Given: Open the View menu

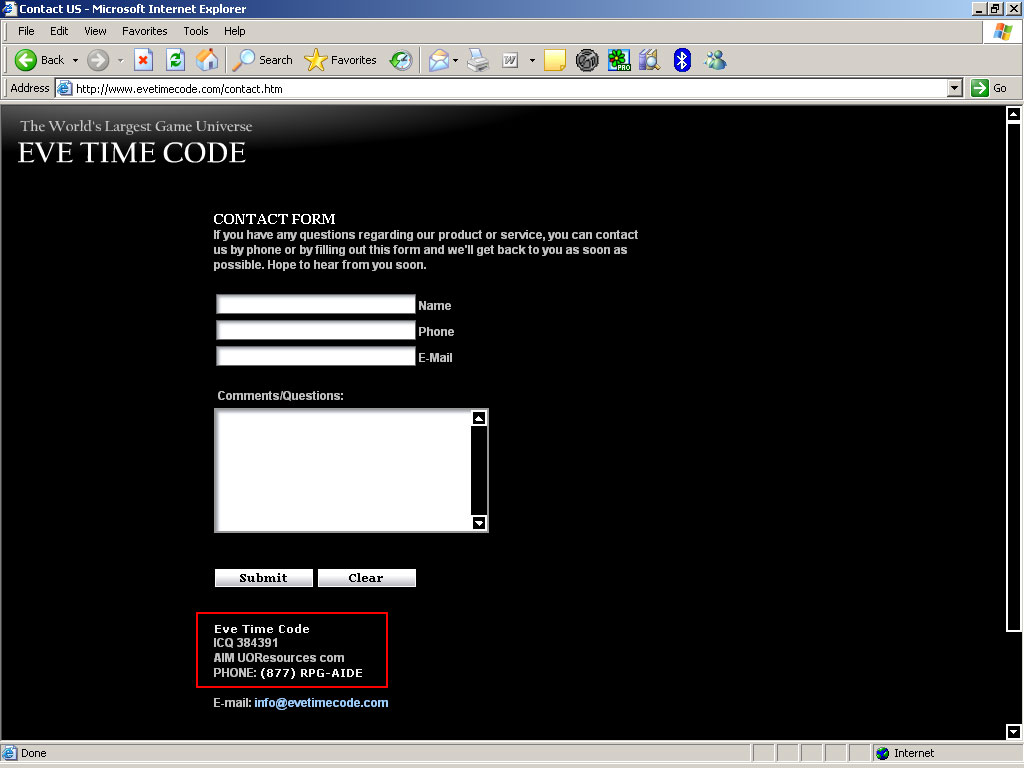Looking at the screenshot, I should pos(95,31).
